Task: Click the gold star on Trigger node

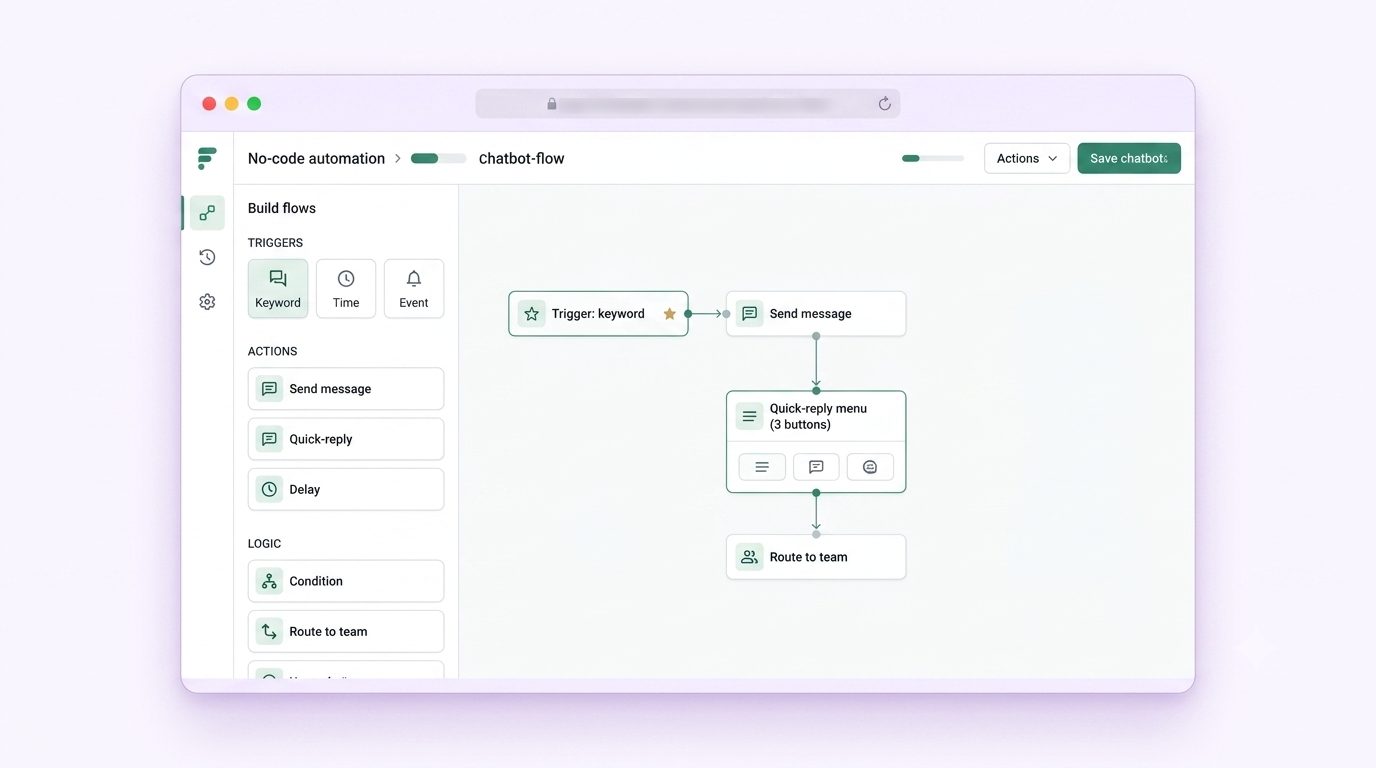Action: click(669, 314)
